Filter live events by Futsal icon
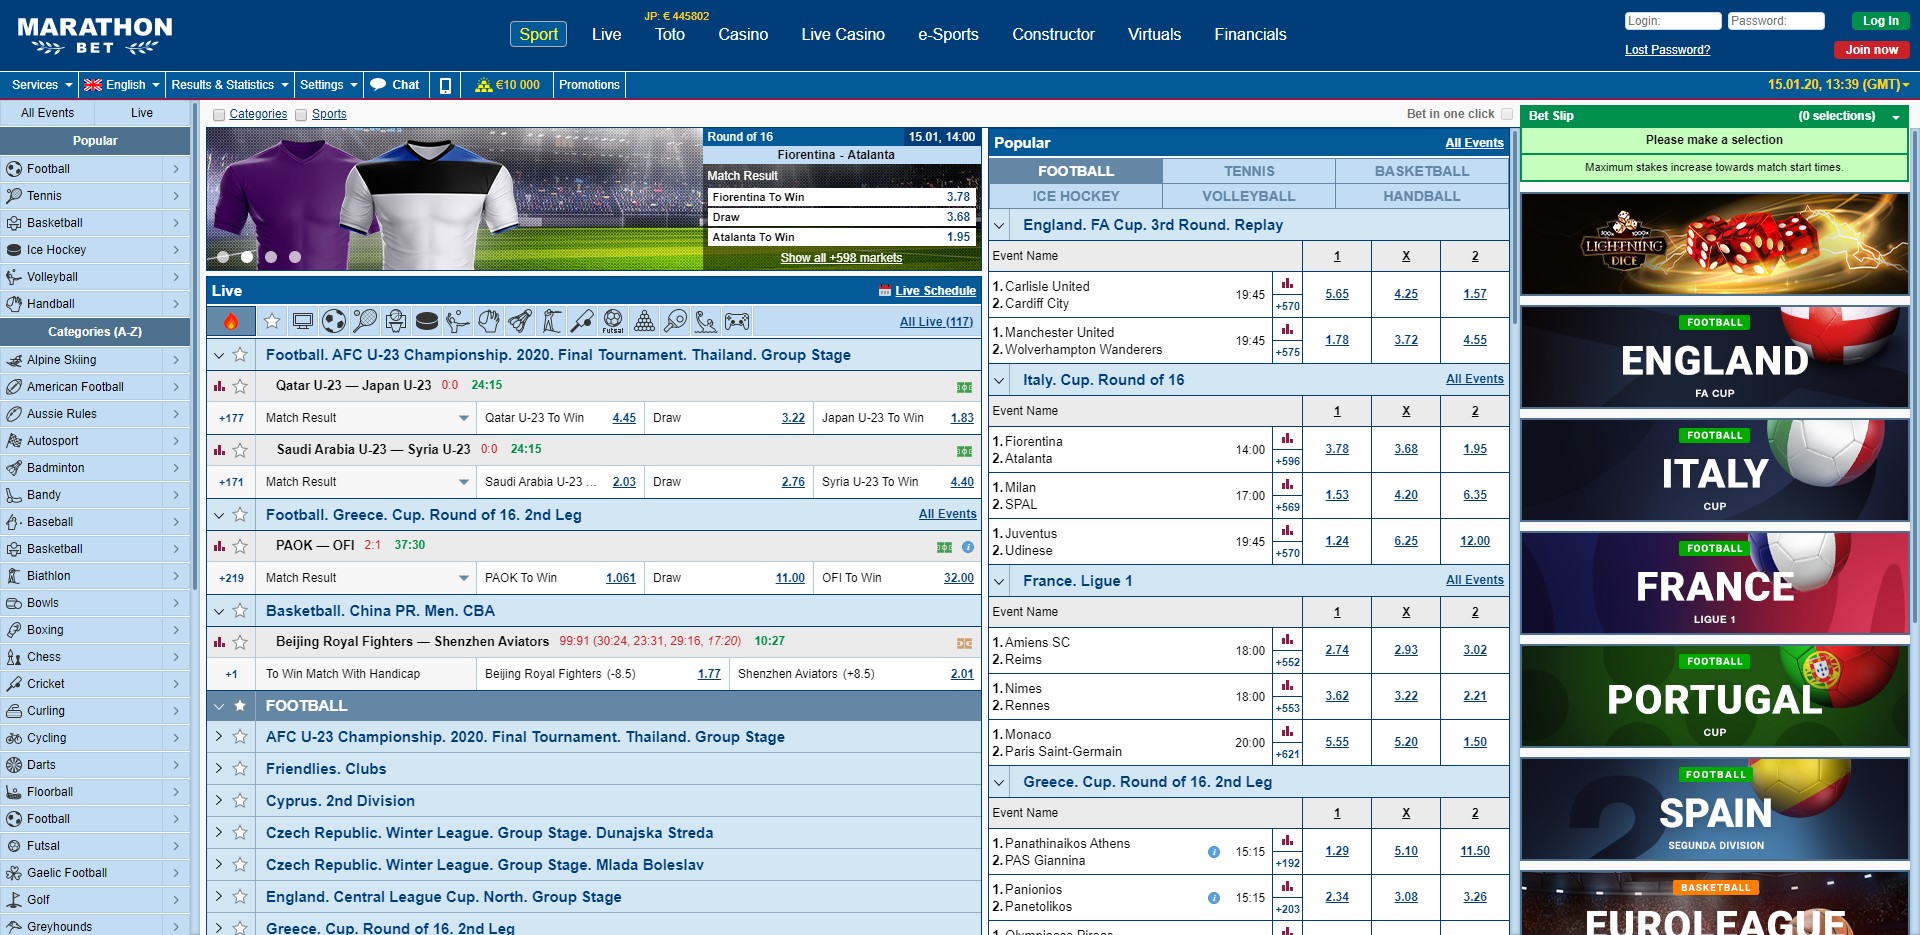The height and width of the screenshot is (935, 1920). coord(613,321)
